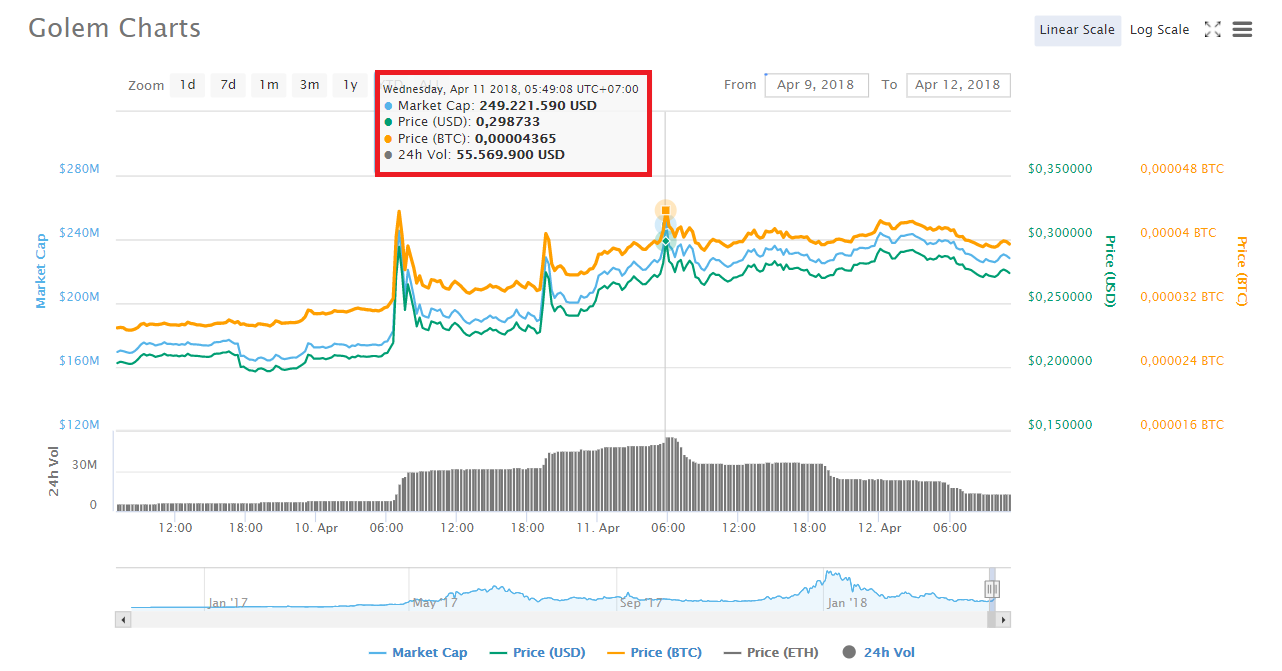Click the $240M axis label
The height and width of the screenshot is (671, 1282).
tap(80, 233)
